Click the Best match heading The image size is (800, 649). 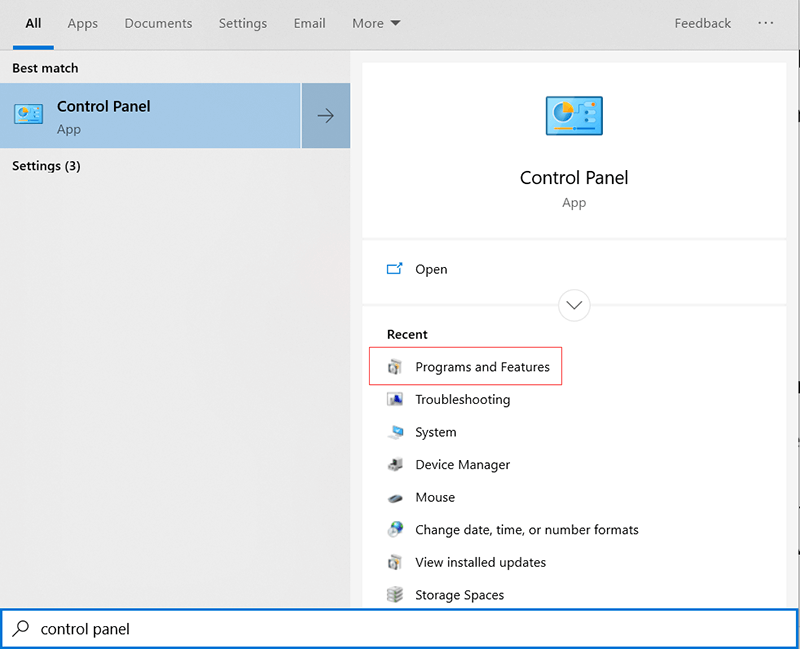[45, 68]
